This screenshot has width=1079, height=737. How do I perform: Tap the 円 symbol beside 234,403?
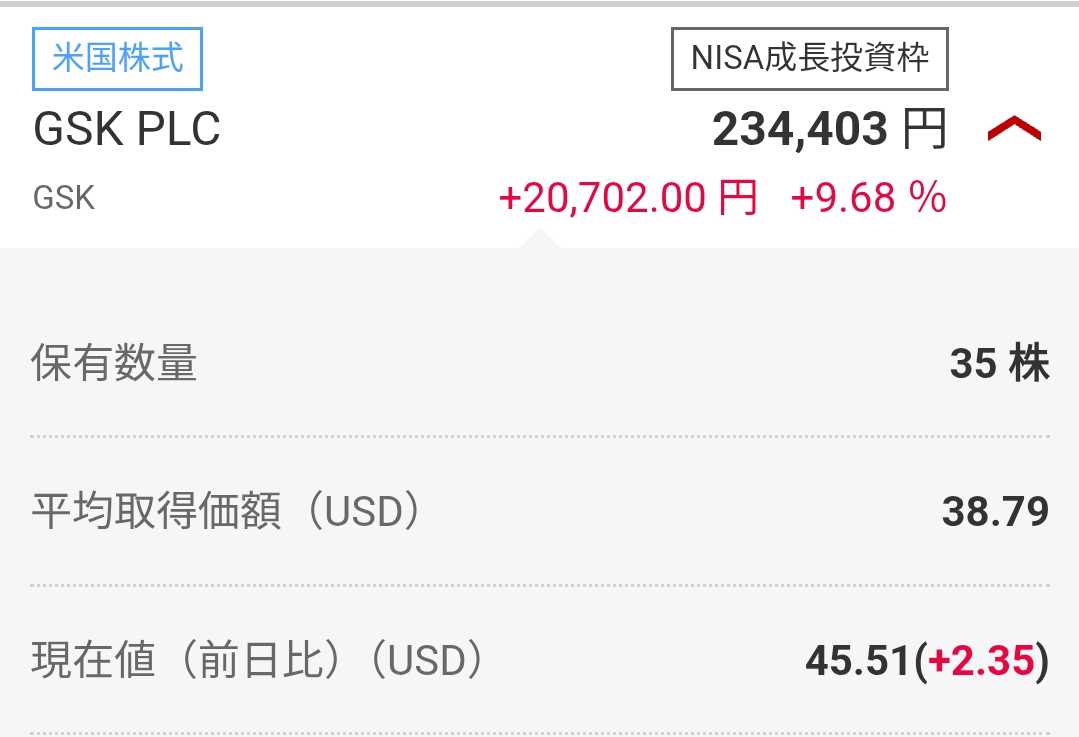tap(924, 130)
